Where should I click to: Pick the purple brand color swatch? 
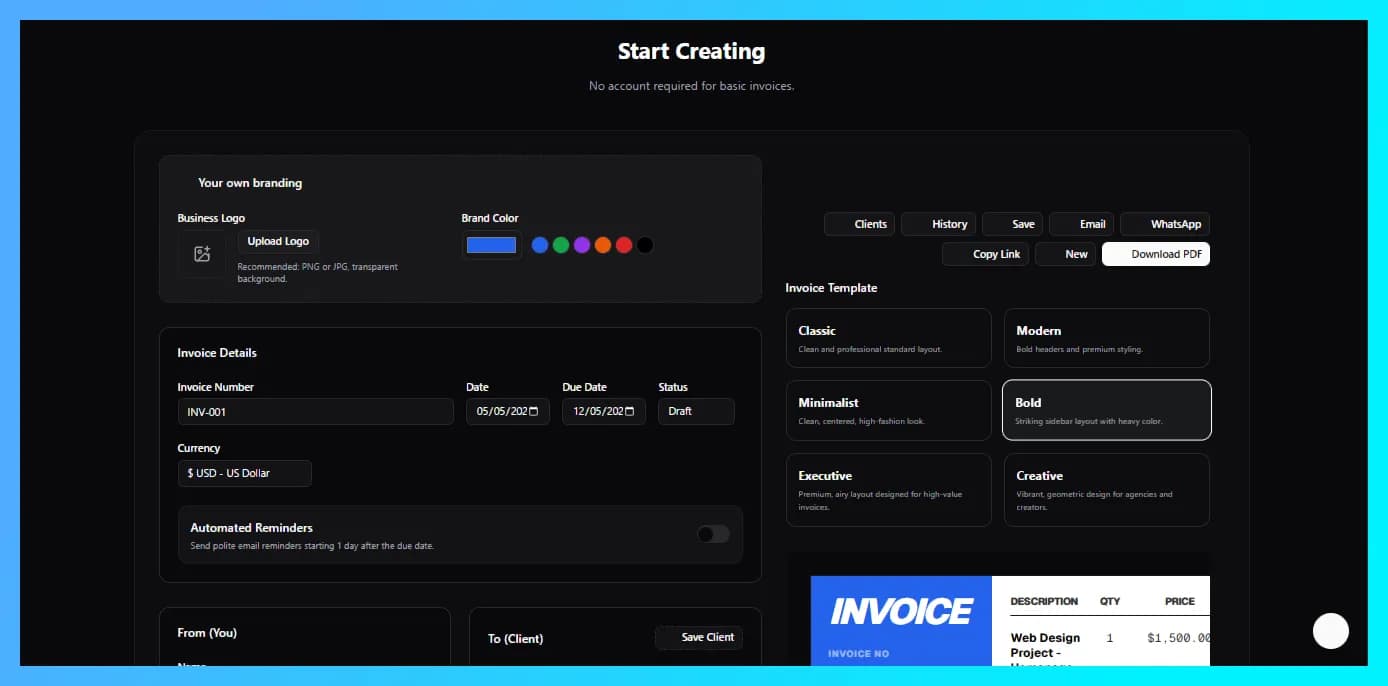click(x=582, y=245)
